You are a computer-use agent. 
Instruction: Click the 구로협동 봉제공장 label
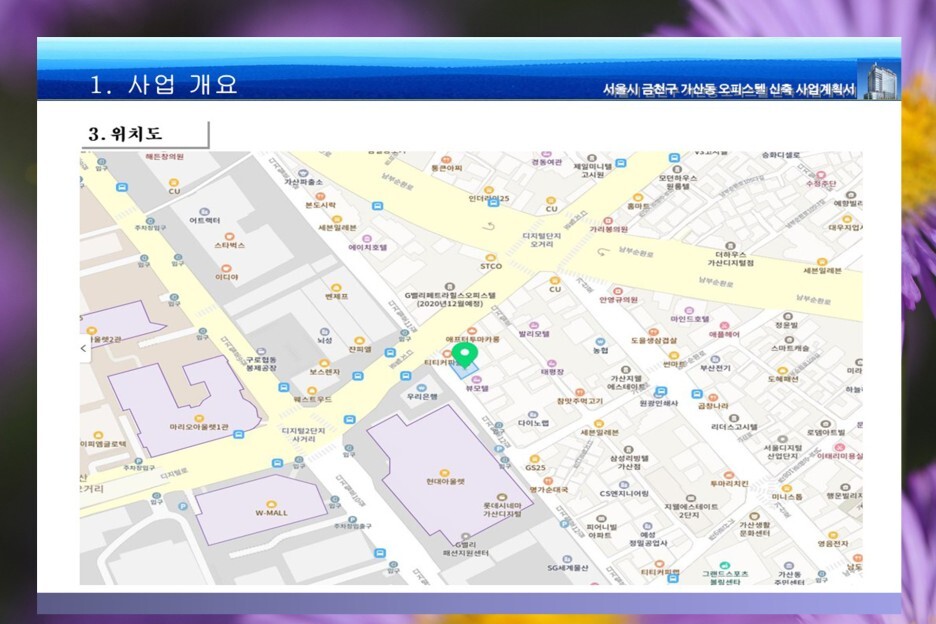[261, 364]
